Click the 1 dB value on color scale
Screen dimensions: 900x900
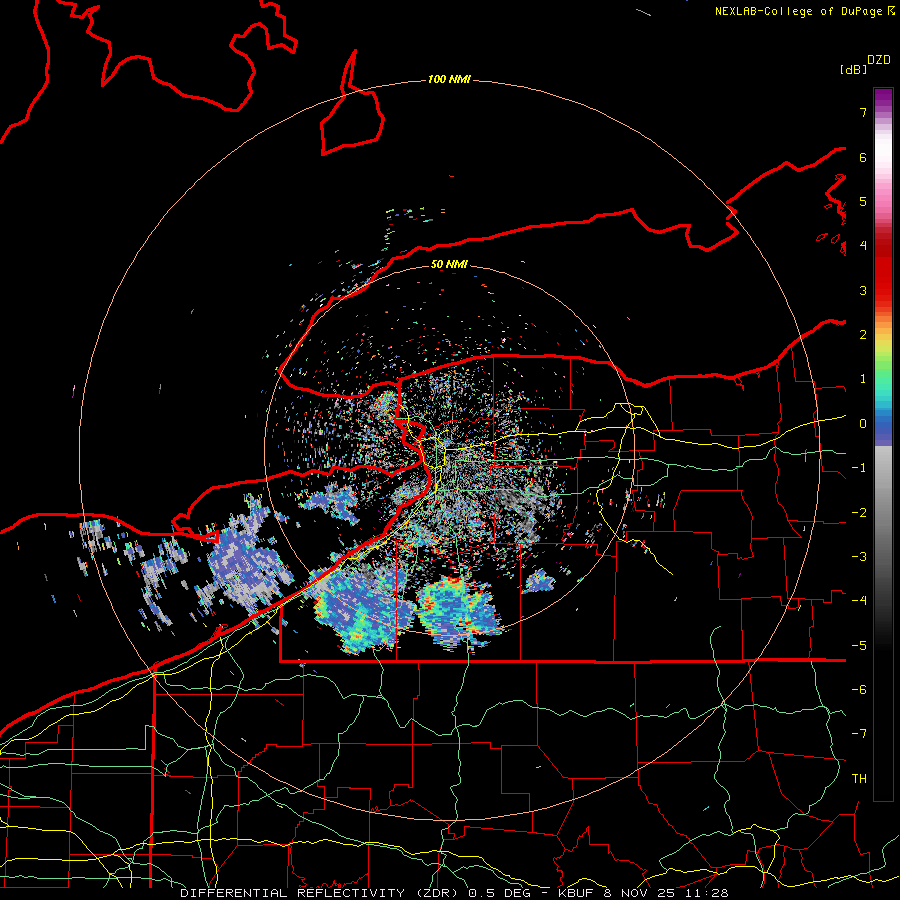863,379
